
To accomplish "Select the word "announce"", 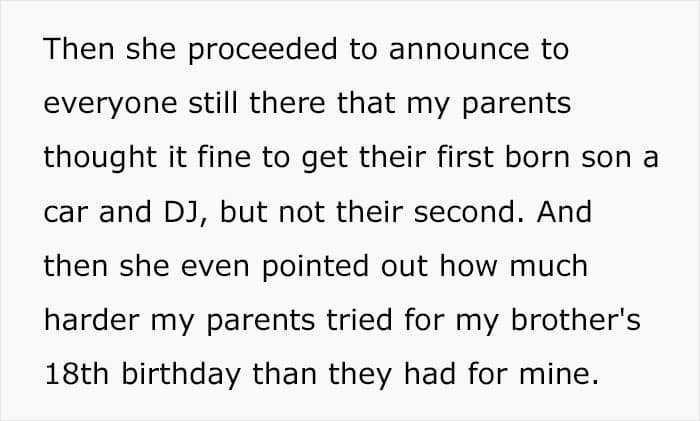I will pyautogui.click(x=459, y=50).
